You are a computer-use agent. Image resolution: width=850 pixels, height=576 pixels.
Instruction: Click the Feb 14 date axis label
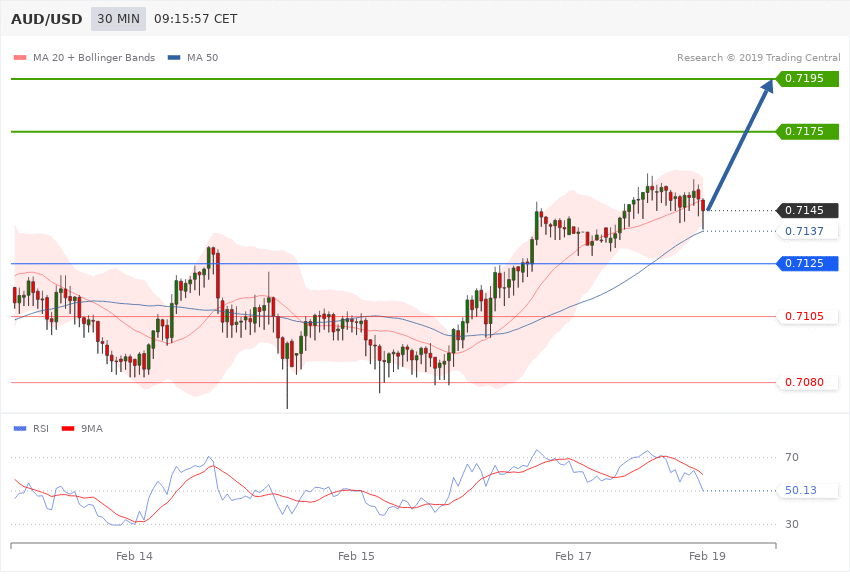134,556
